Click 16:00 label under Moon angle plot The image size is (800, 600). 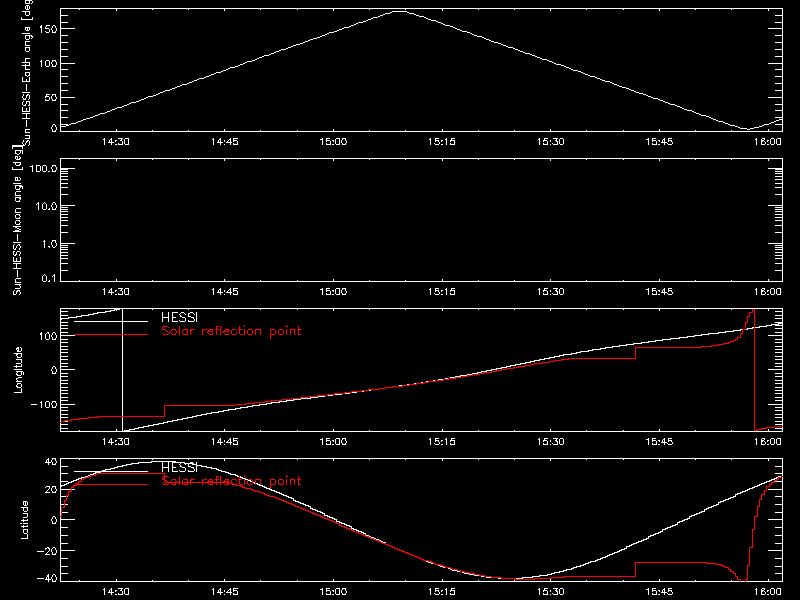[768, 292]
